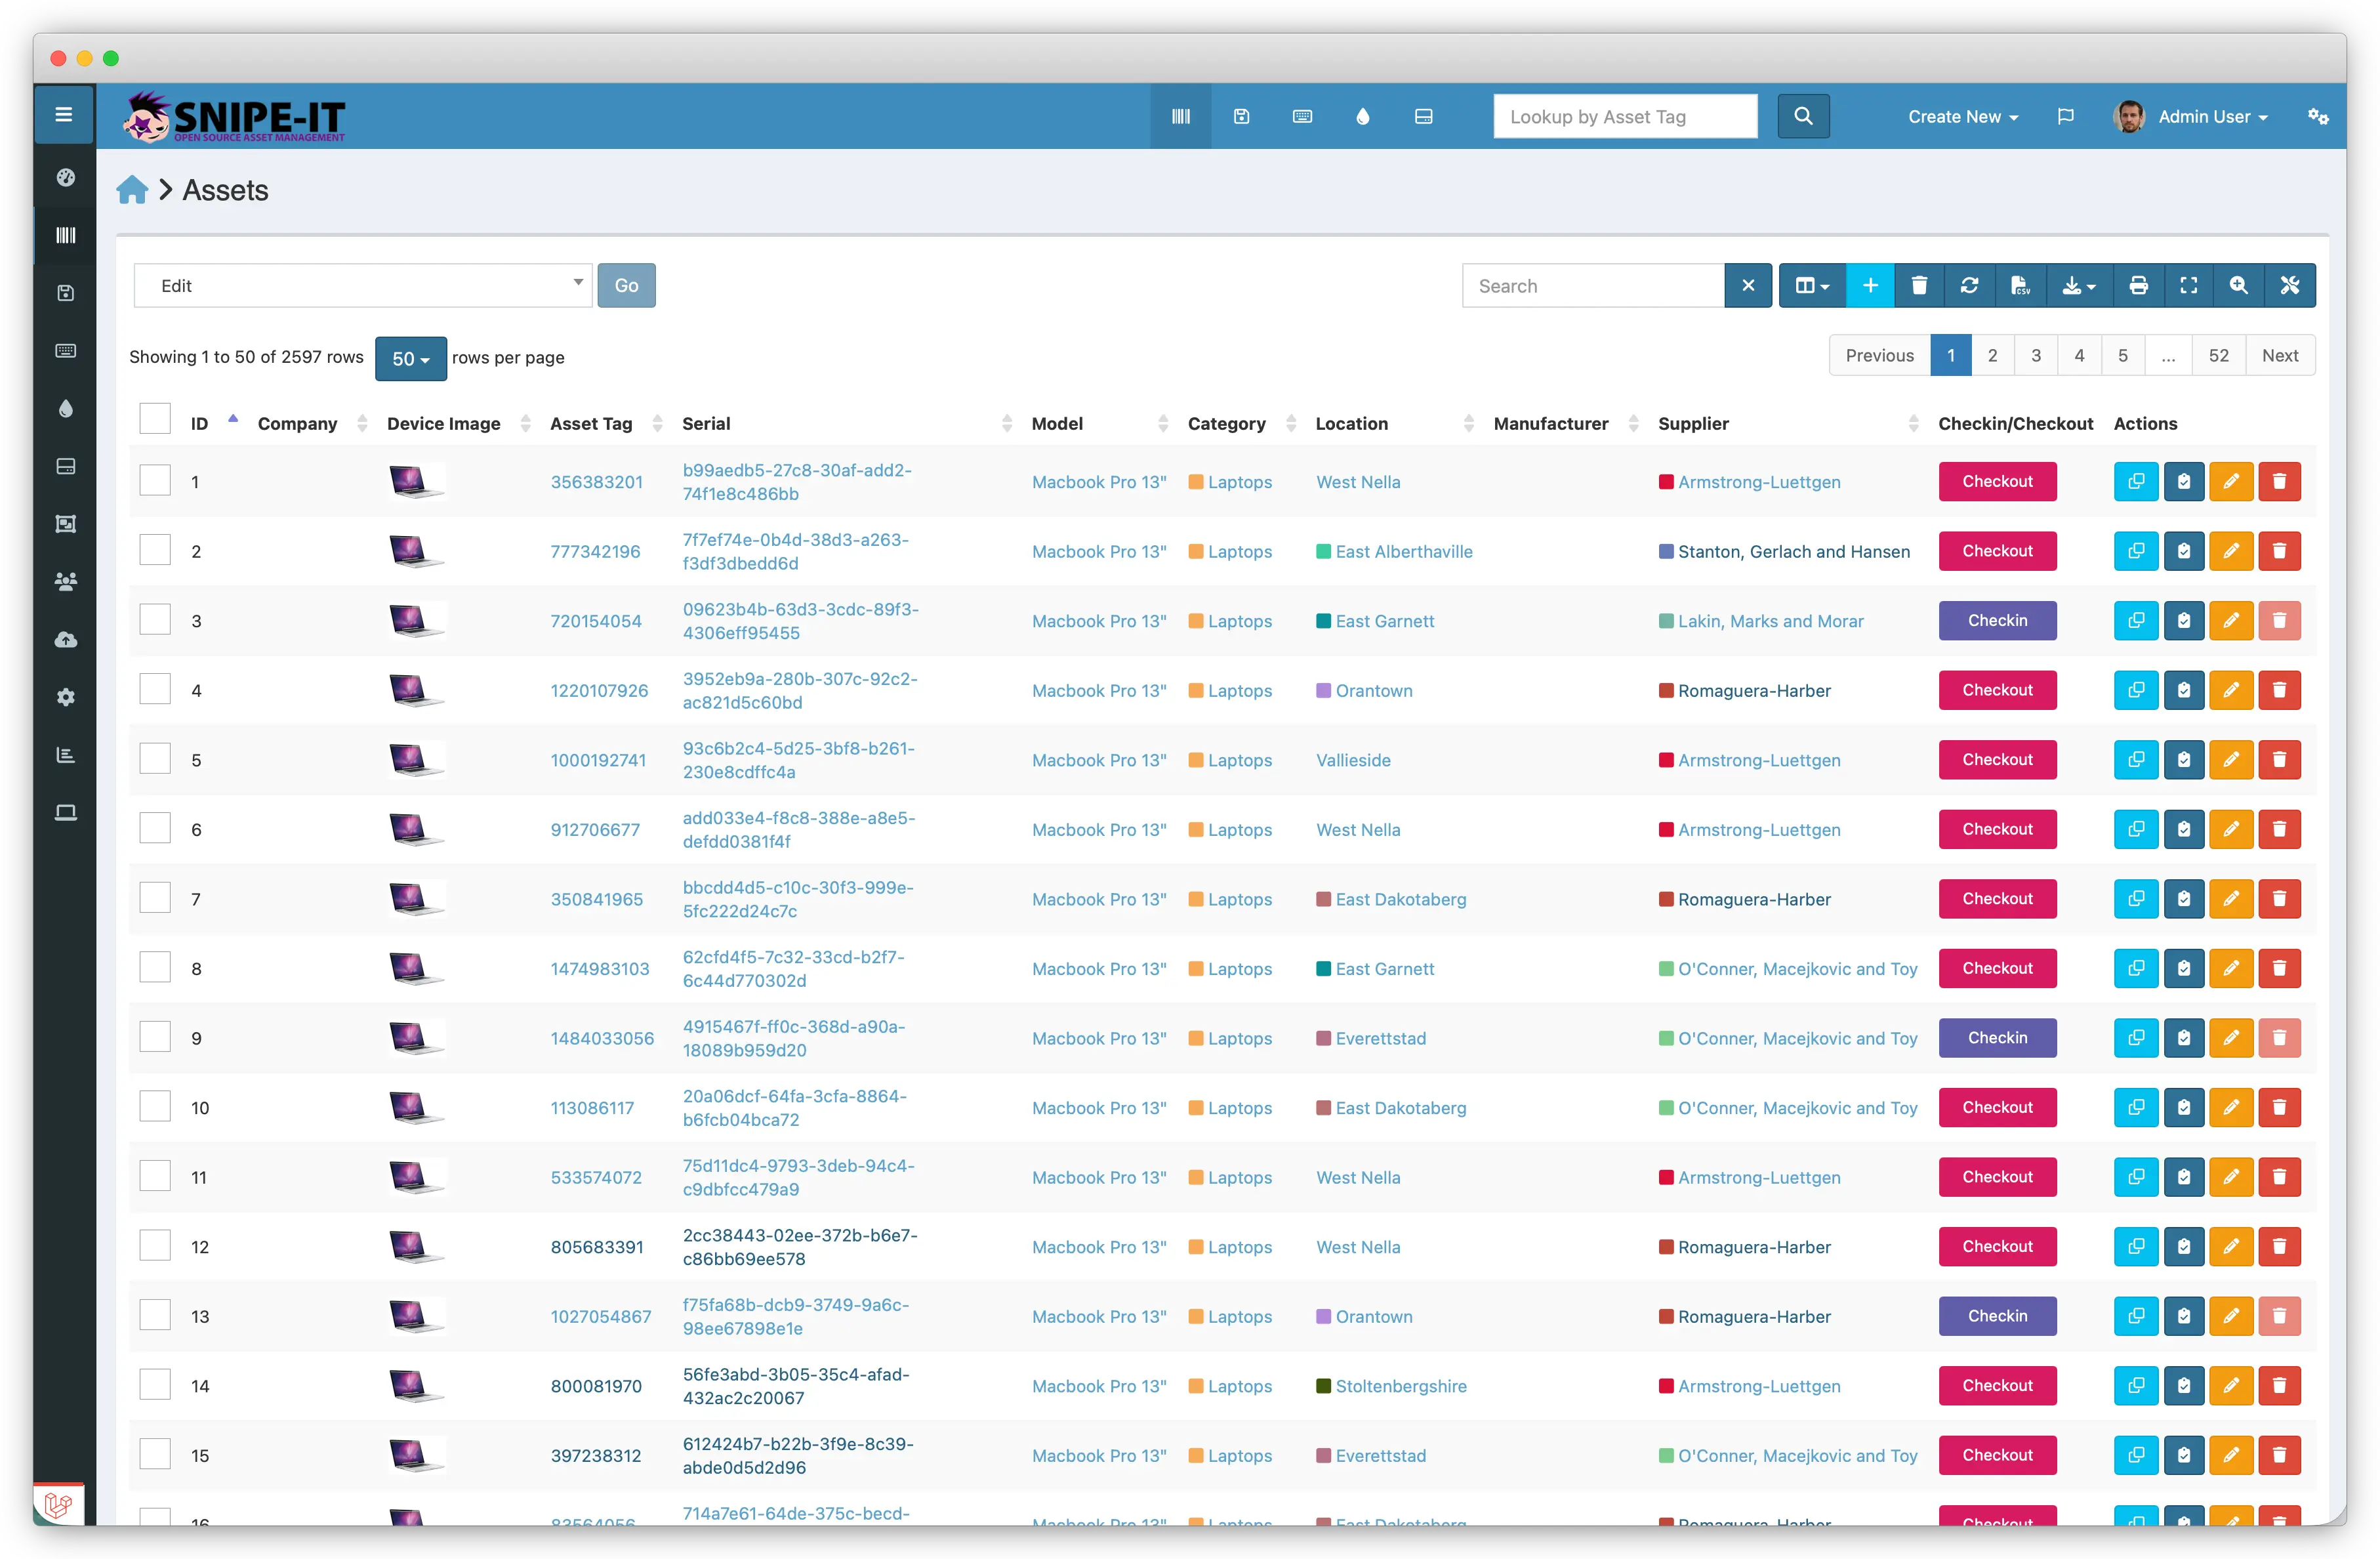Click the consumables droplet icon in header
The width and height of the screenshot is (2380, 1559).
1362,117
